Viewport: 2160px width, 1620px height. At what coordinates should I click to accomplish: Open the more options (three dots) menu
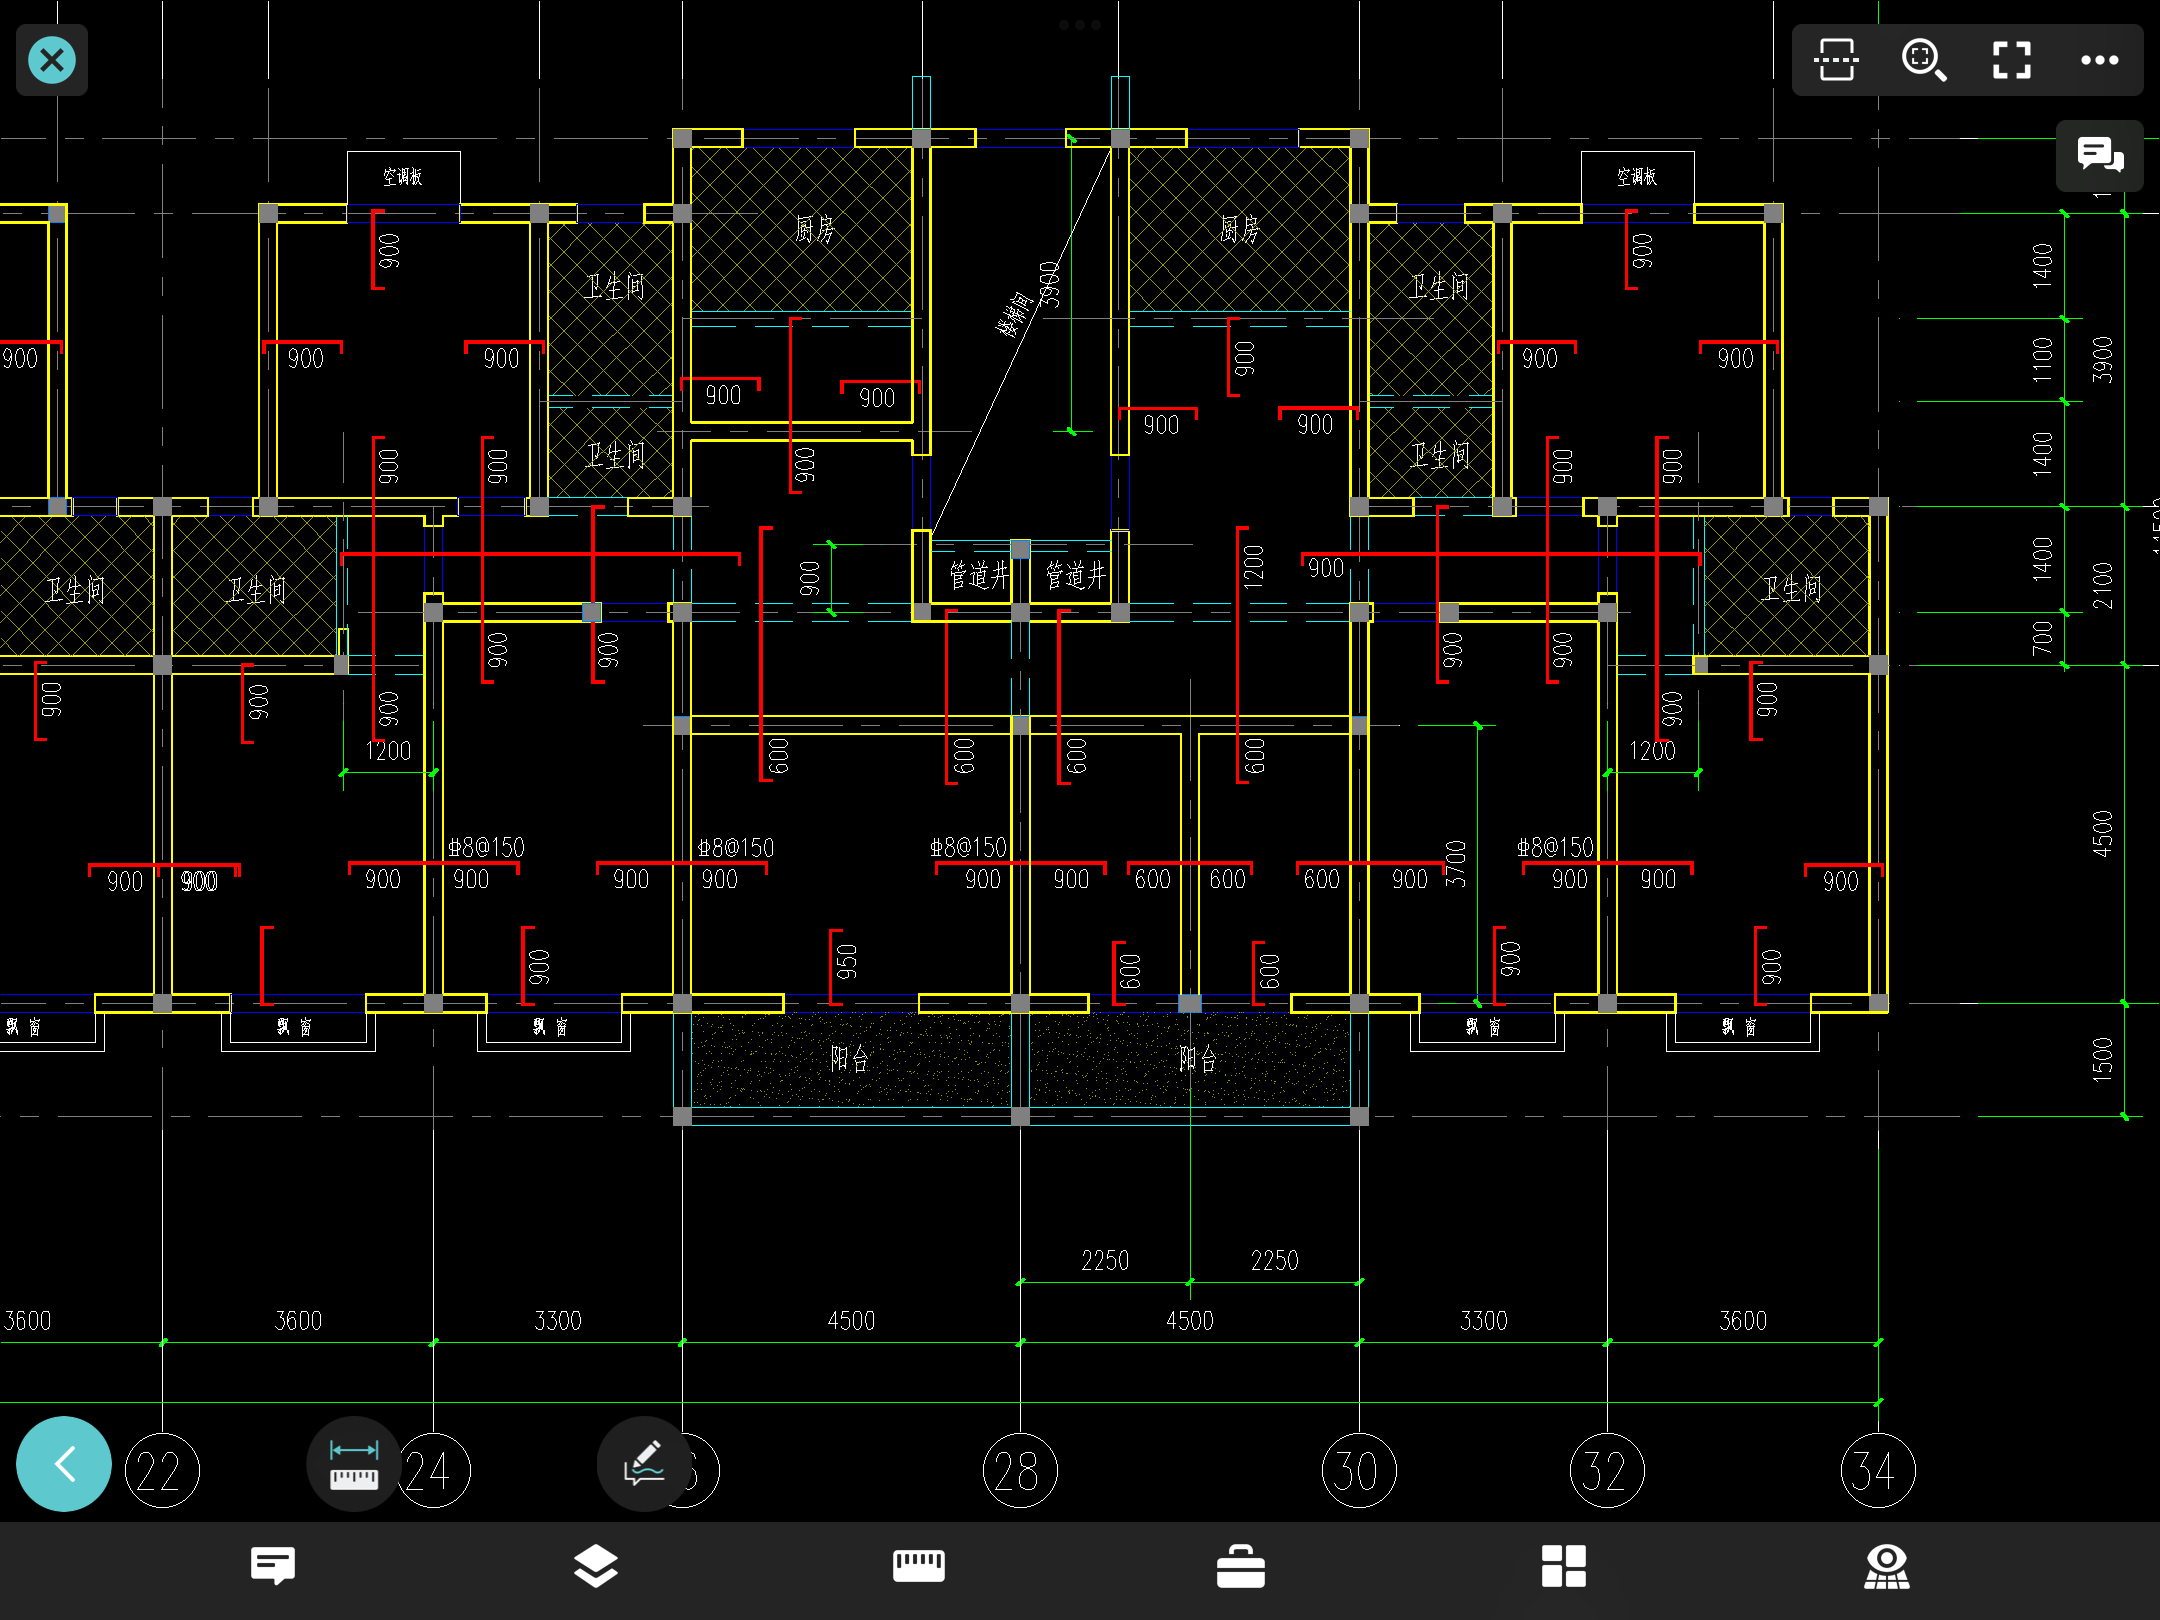[x=2099, y=60]
